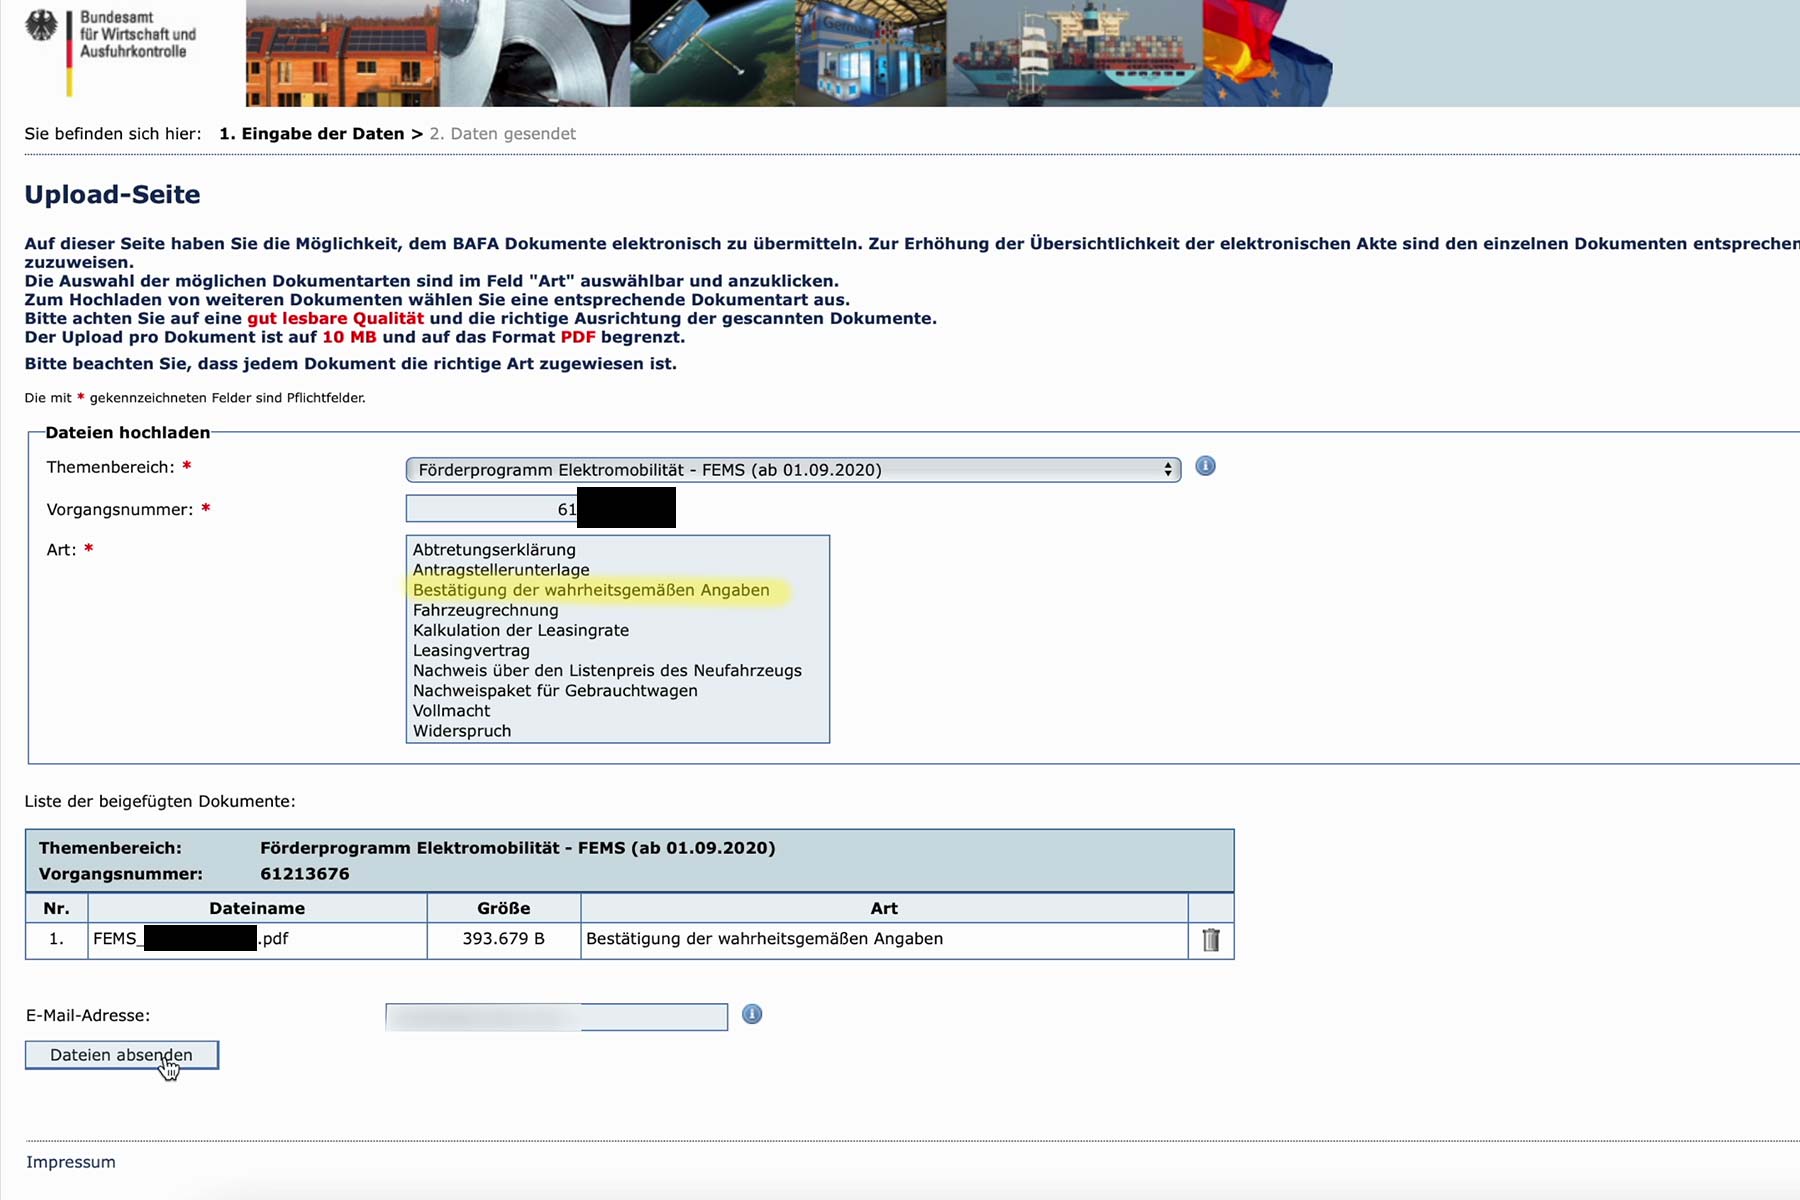Viewport: 1800px width, 1200px height.
Task: Open the Impressum link
Action: (x=71, y=1162)
